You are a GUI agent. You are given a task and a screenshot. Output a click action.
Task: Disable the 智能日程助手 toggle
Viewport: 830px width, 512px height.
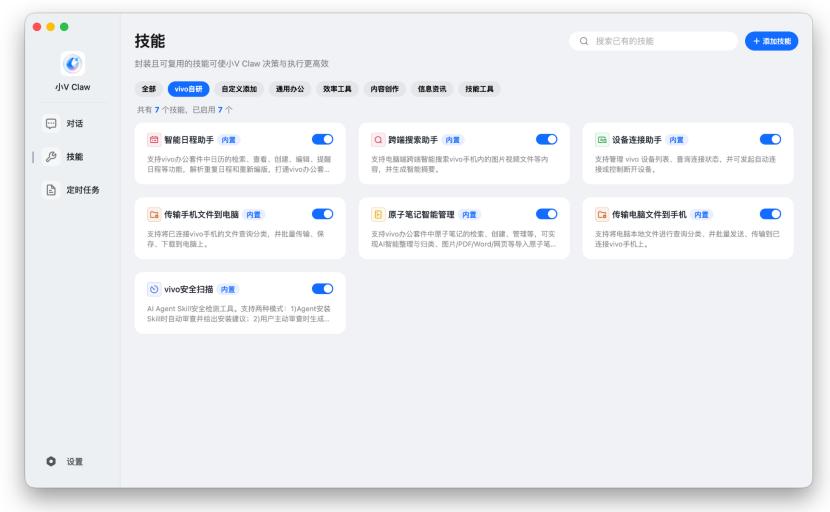322,139
